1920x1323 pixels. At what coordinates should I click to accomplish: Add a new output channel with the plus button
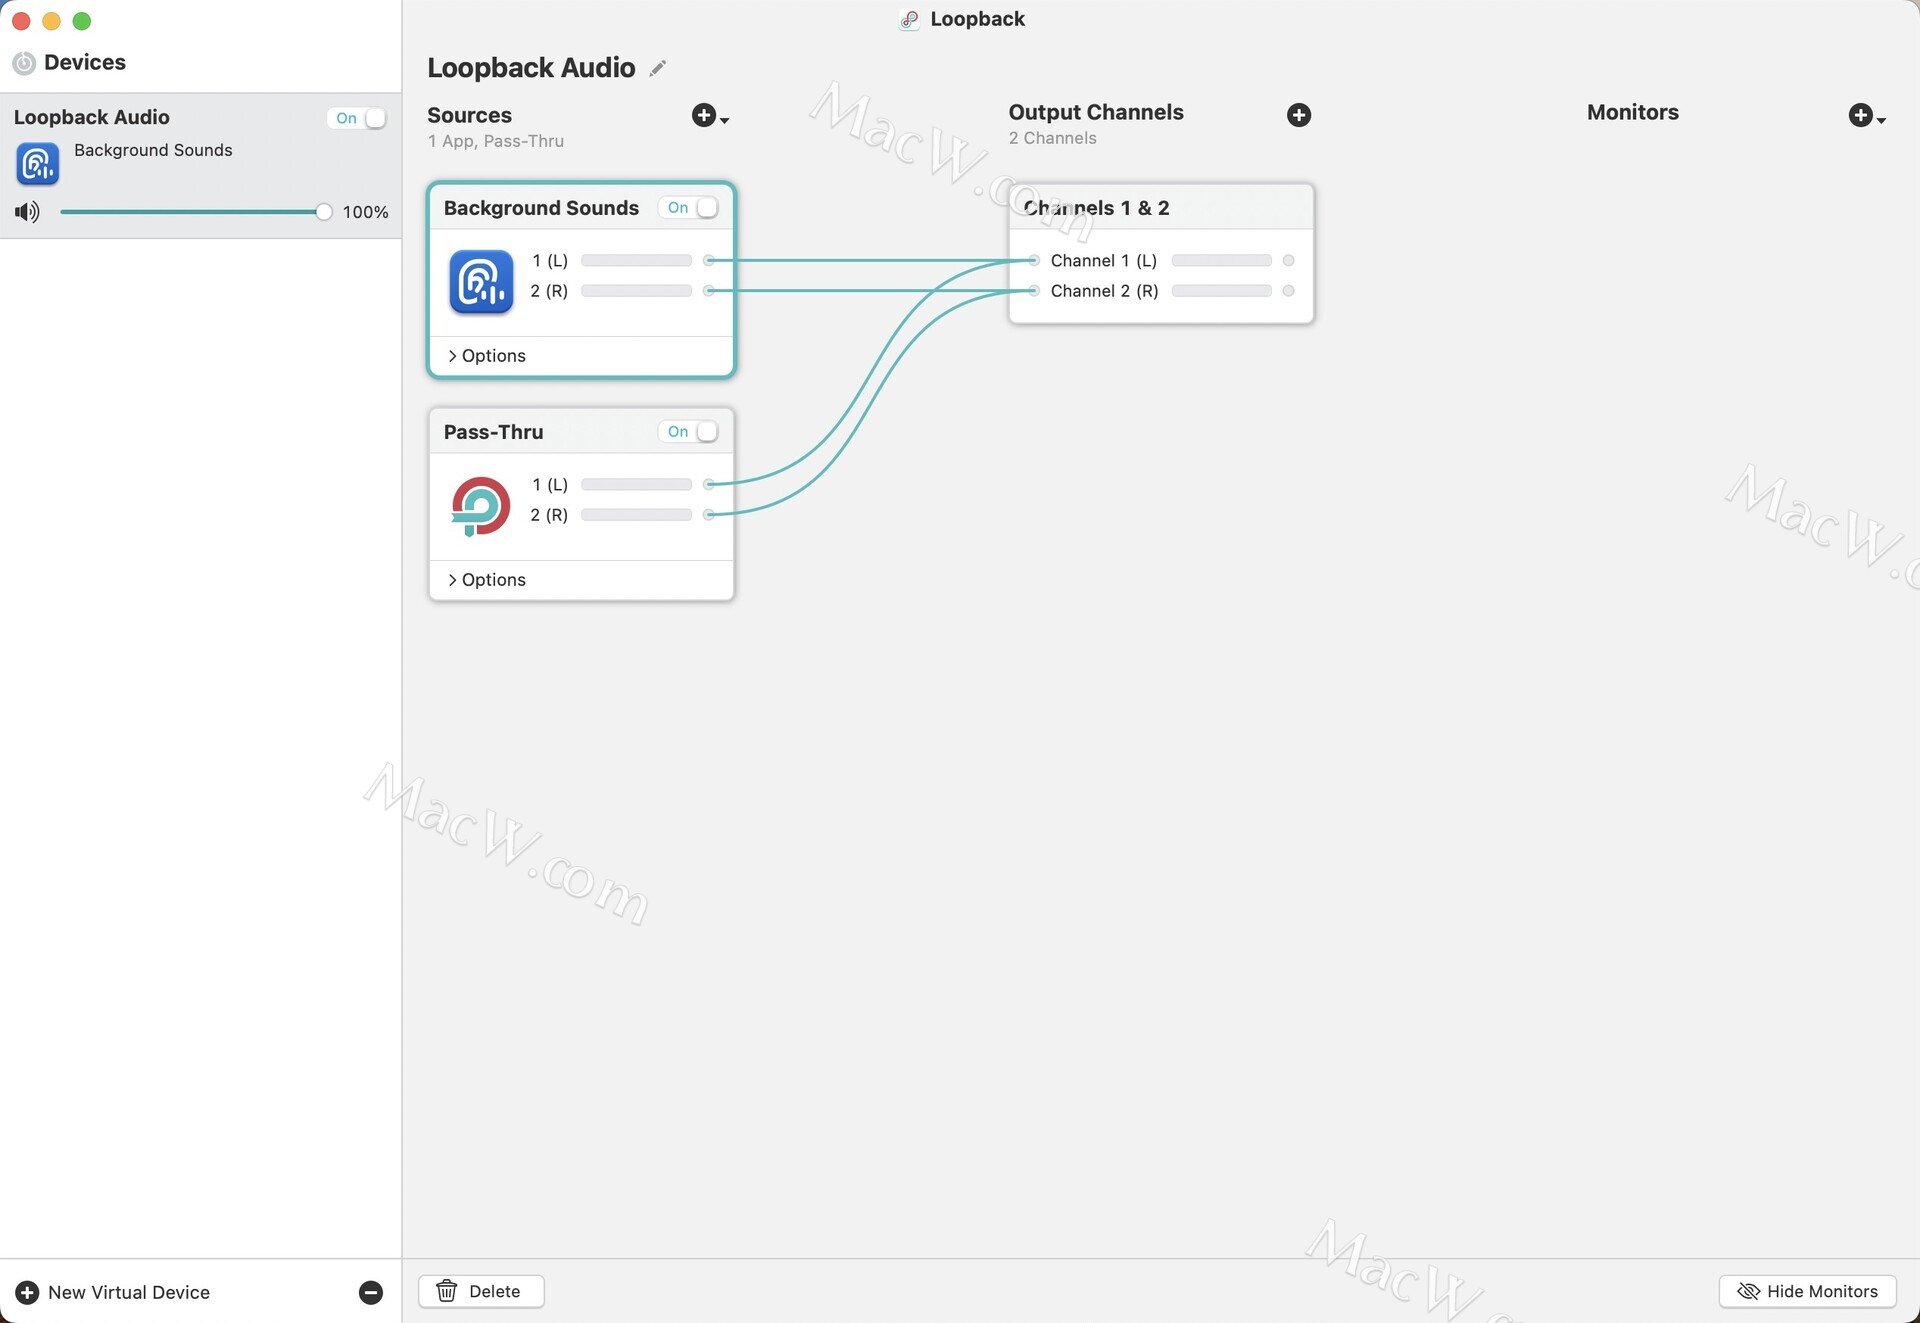click(x=1299, y=115)
